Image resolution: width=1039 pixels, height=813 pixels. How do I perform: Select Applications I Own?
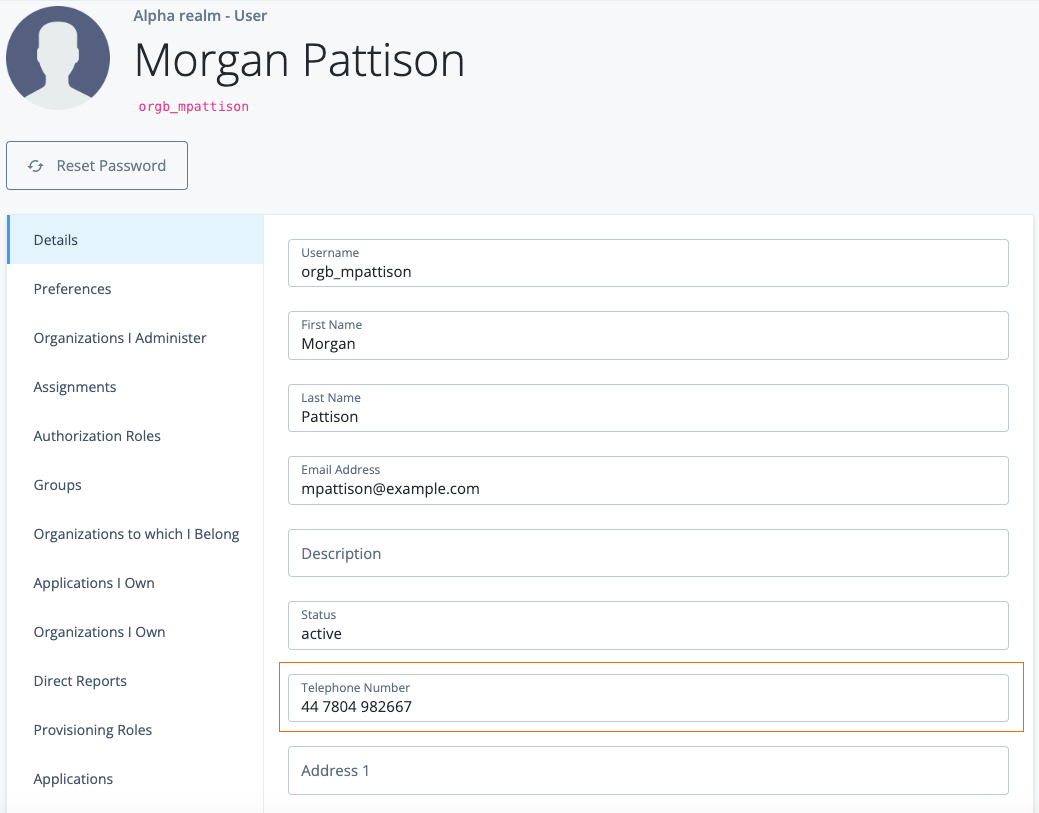point(93,583)
